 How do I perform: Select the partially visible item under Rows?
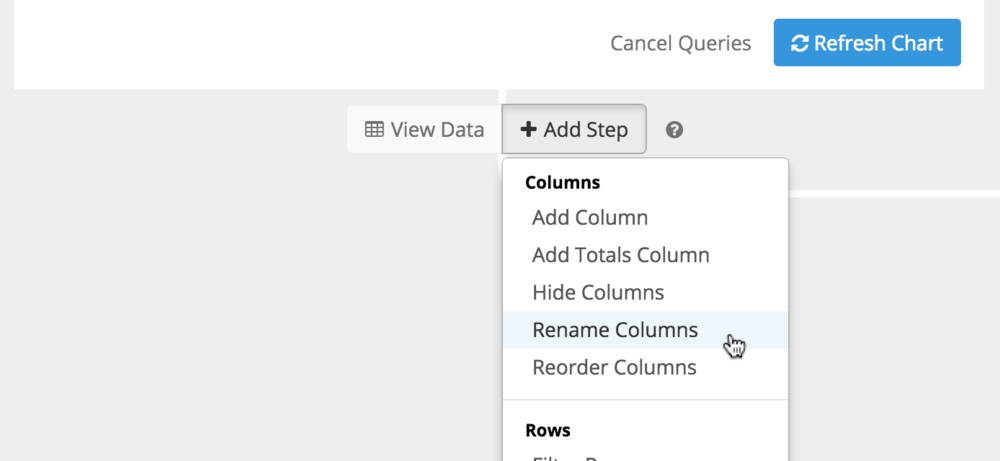645,457
